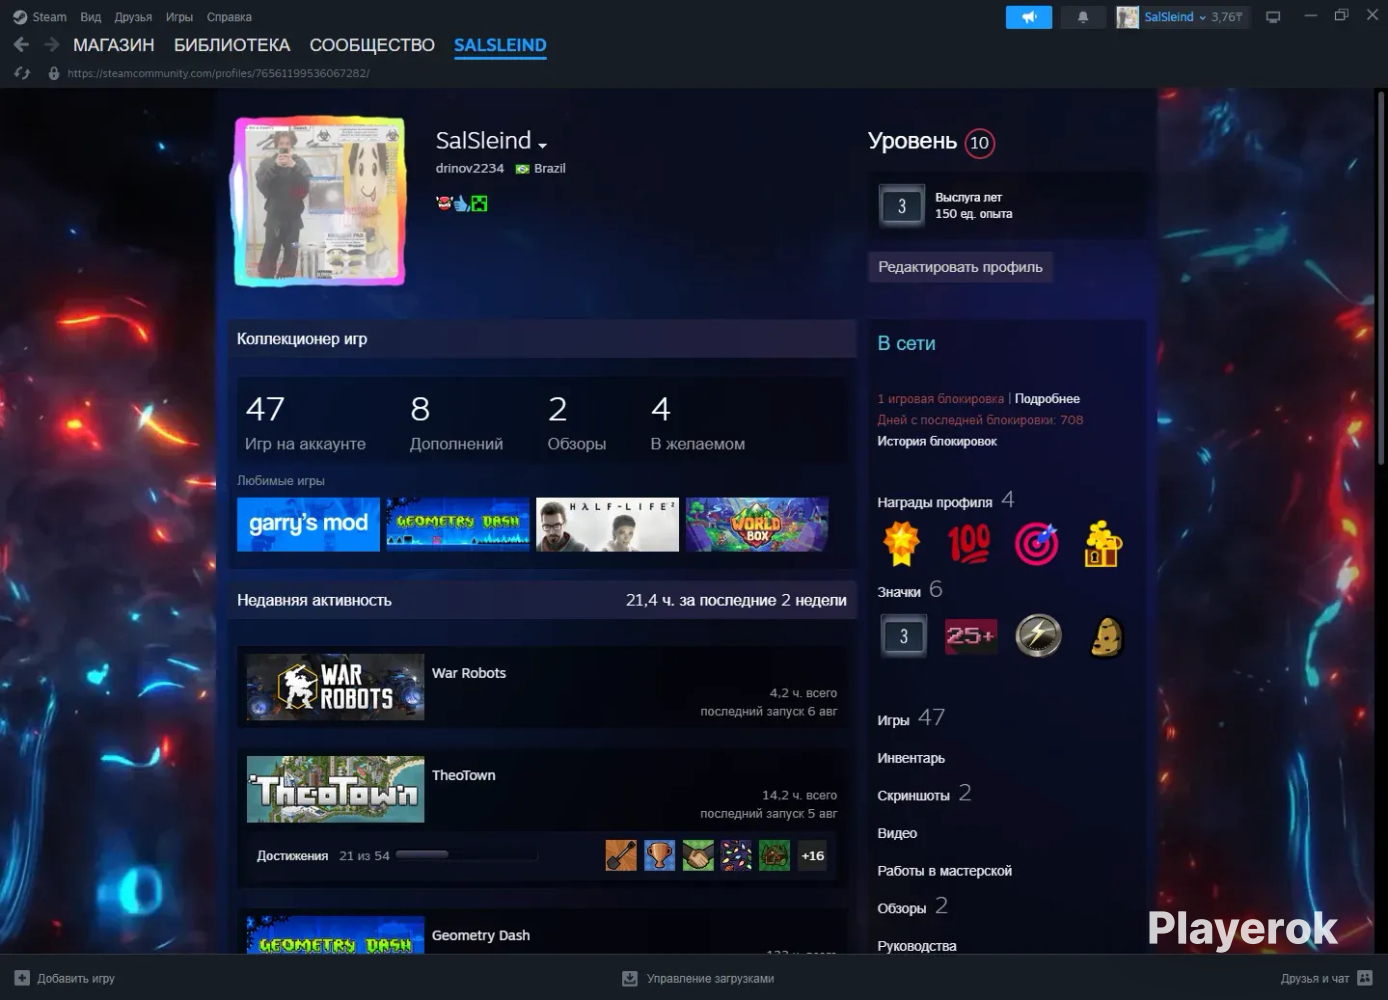Expand the SalSleind name dropdown arrow
The width and height of the screenshot is (1388, 1000).
click(542, 145)
